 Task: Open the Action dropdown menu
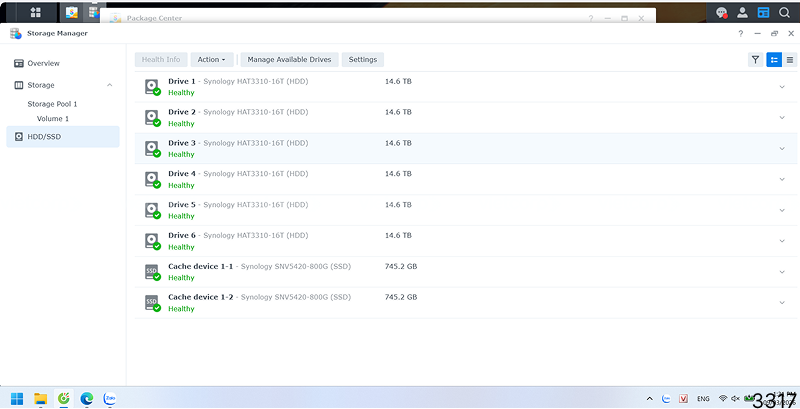(212, 60)
